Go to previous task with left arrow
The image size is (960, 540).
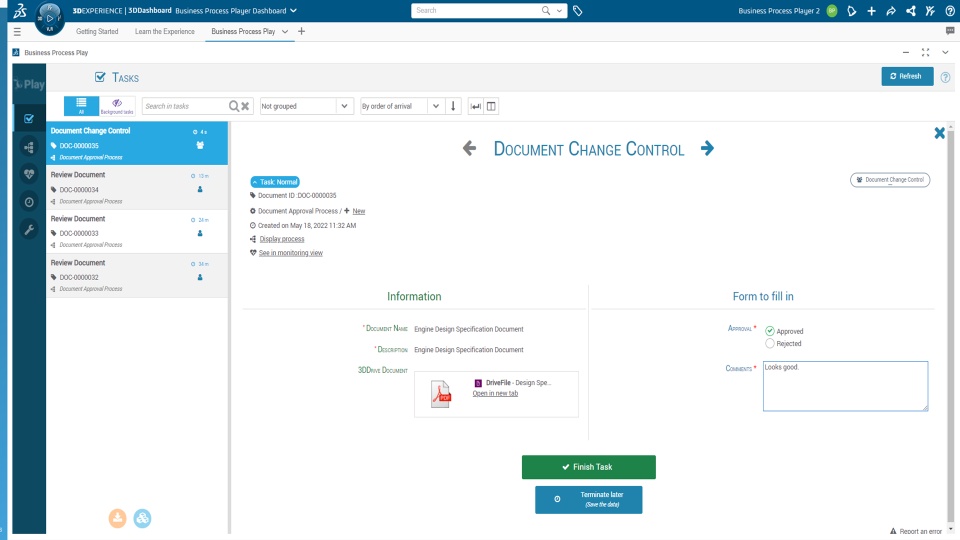pos(470,148)
